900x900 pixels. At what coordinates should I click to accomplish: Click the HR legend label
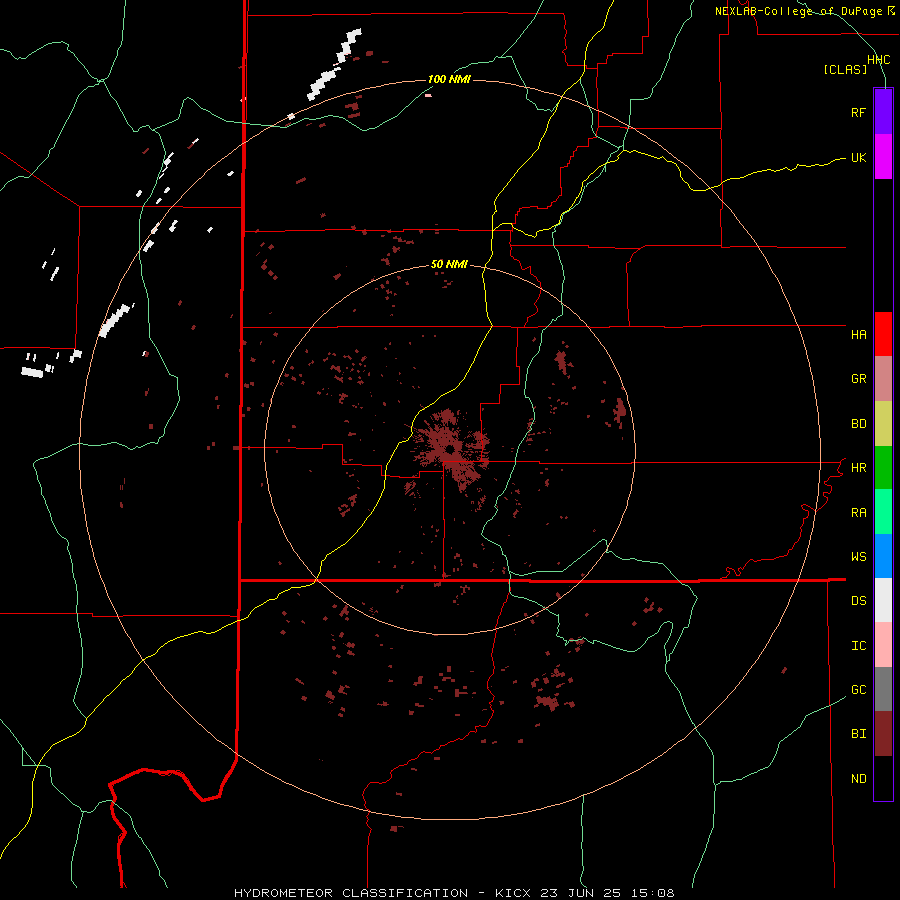point(858,468)
